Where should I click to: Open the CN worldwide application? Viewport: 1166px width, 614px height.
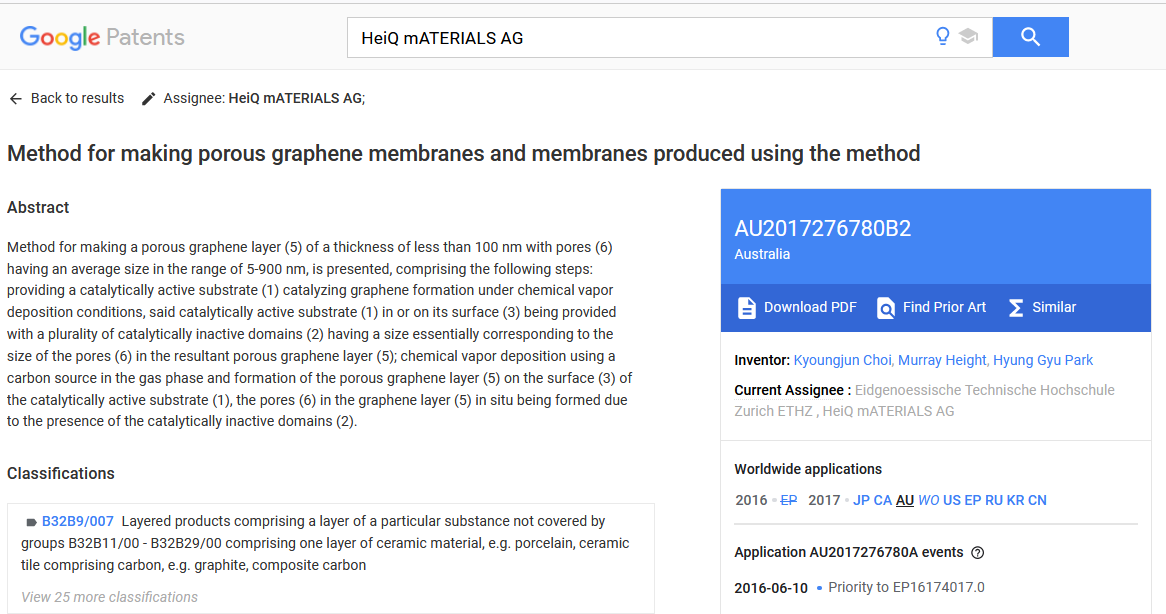[x=1037, y=500]
